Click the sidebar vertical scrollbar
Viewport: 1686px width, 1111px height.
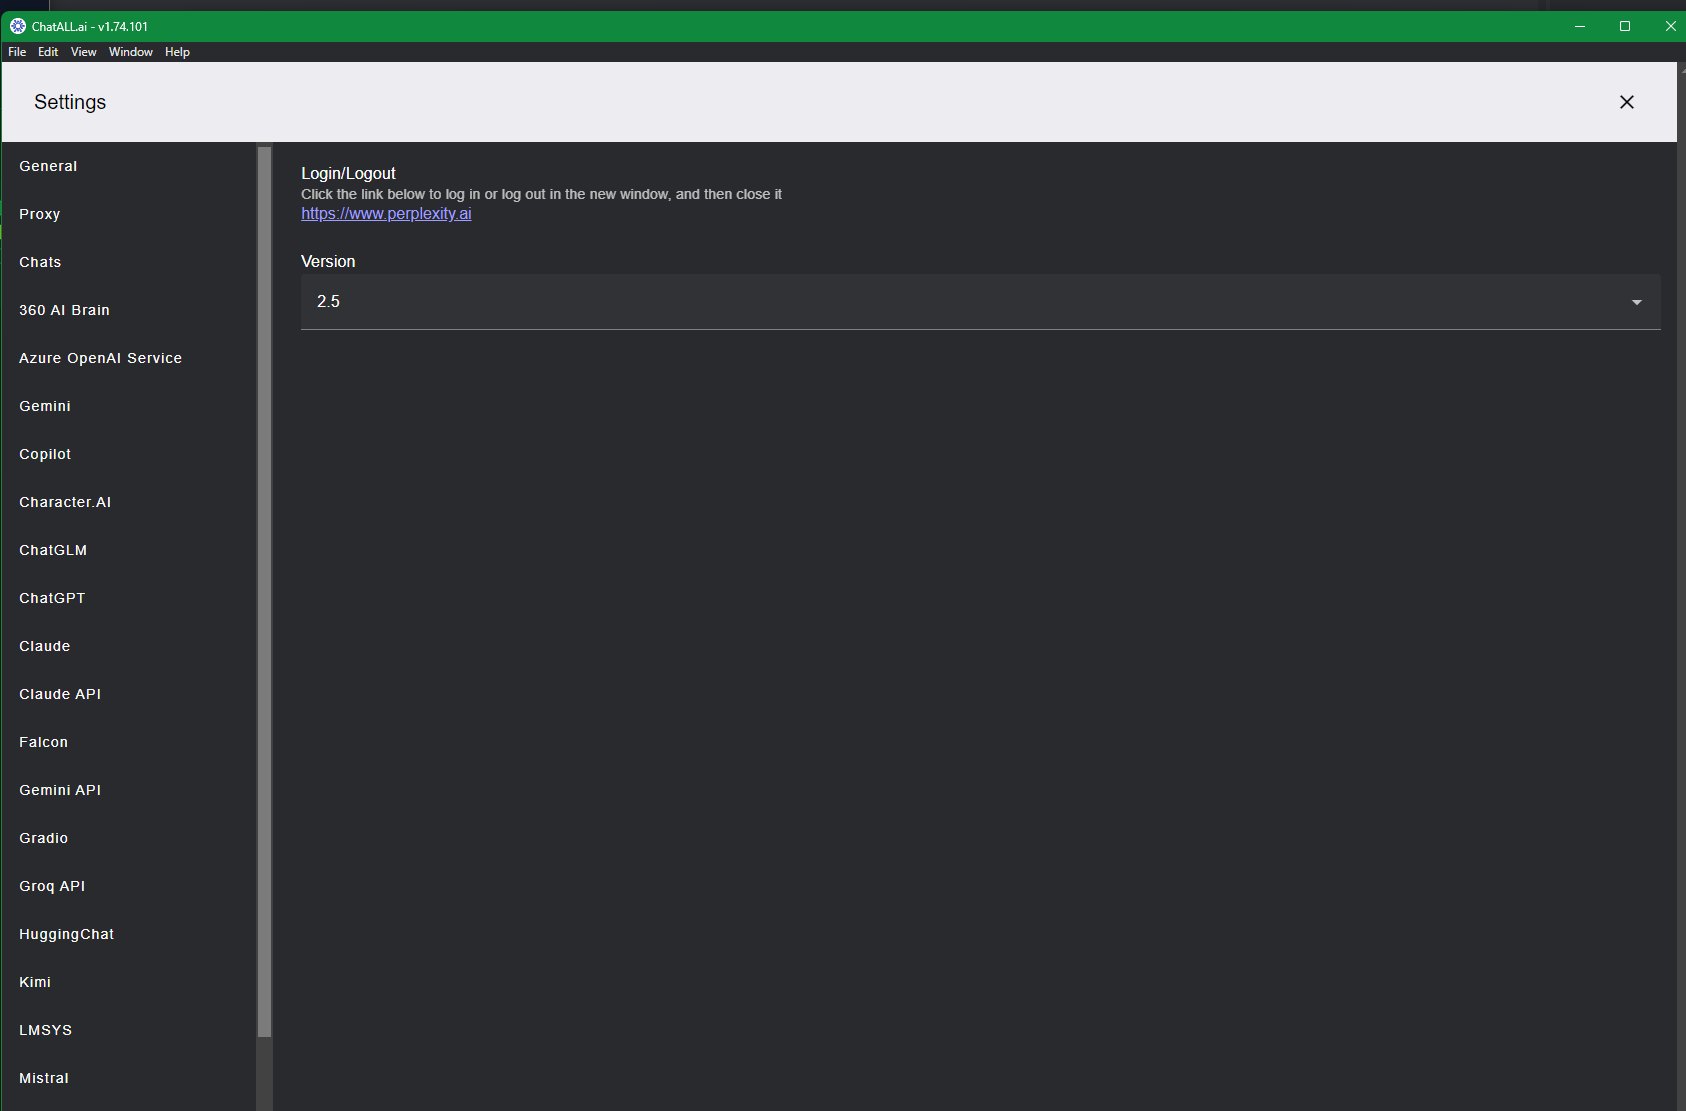click(x=264, y=592)
